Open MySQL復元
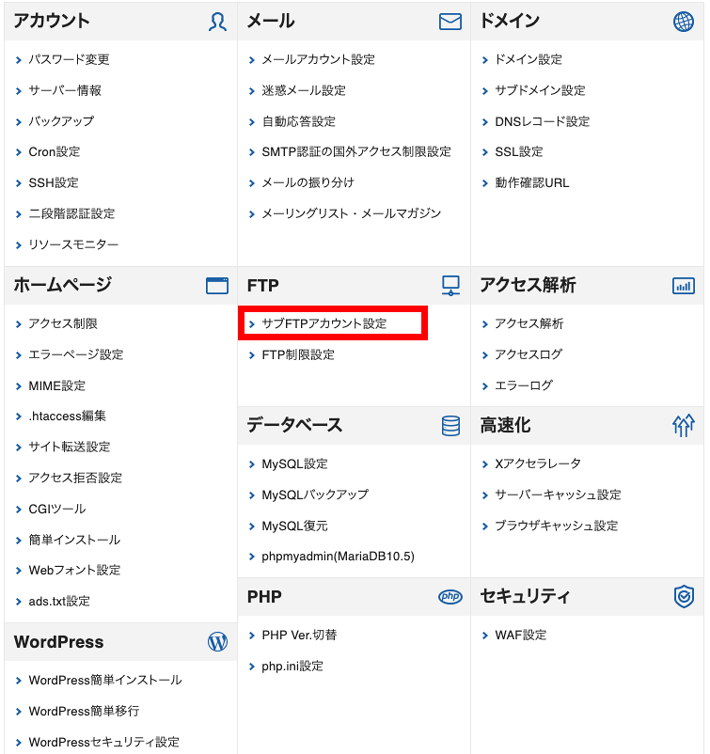The width and height of the screenshot is (710, 754). click(x=294, y=526)
